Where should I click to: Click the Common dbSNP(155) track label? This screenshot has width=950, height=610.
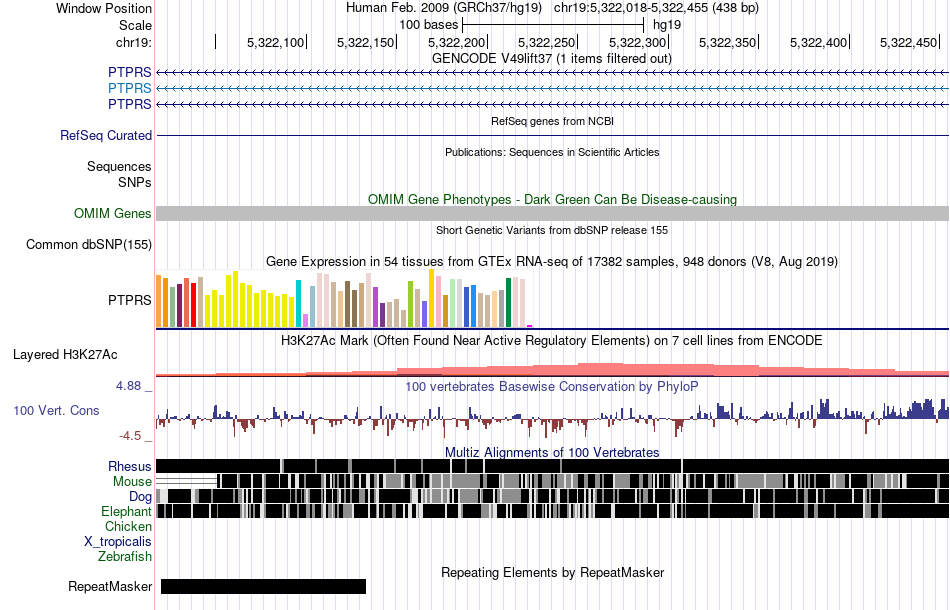89,245
